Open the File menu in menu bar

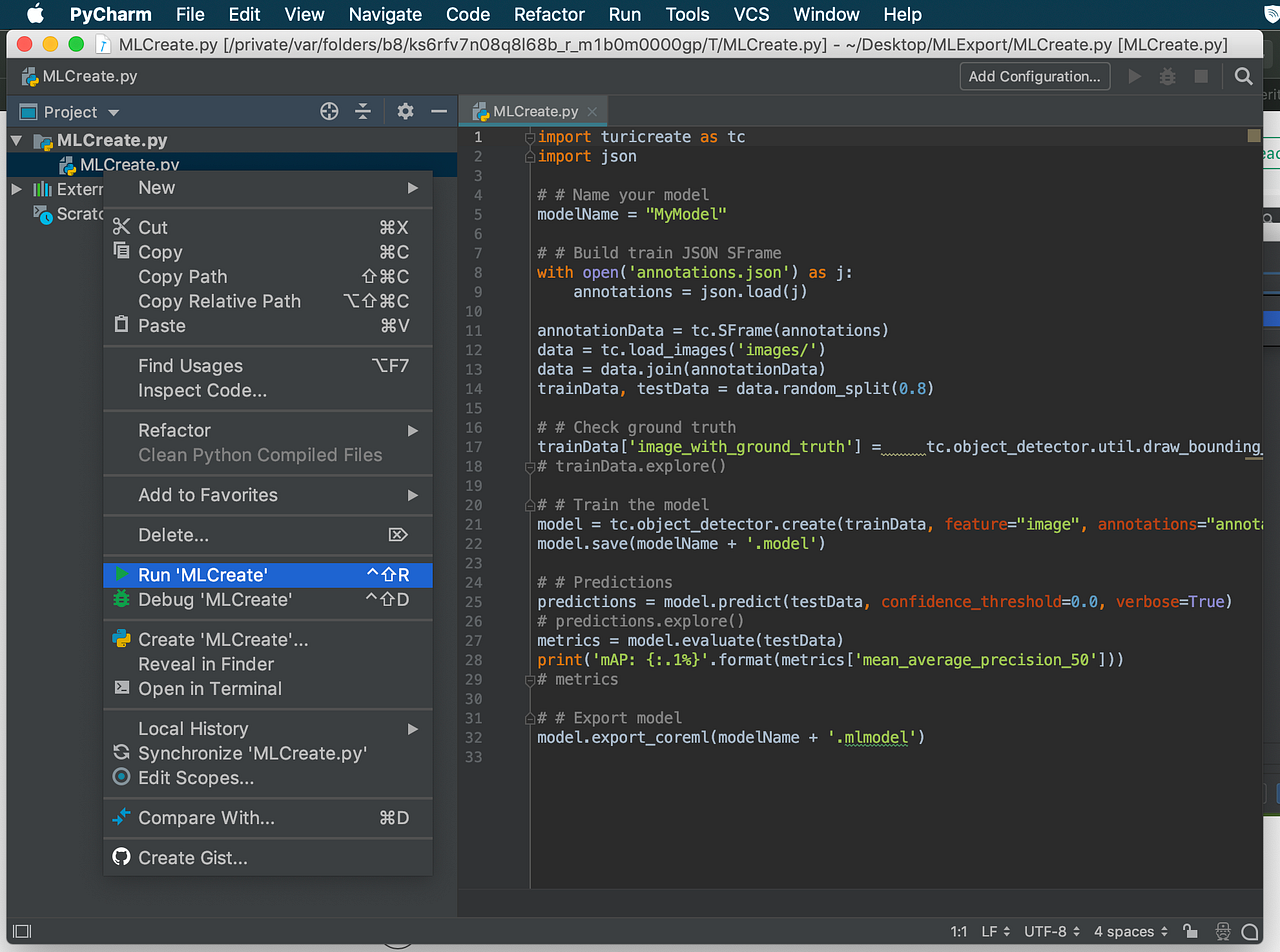click(190, 14)
